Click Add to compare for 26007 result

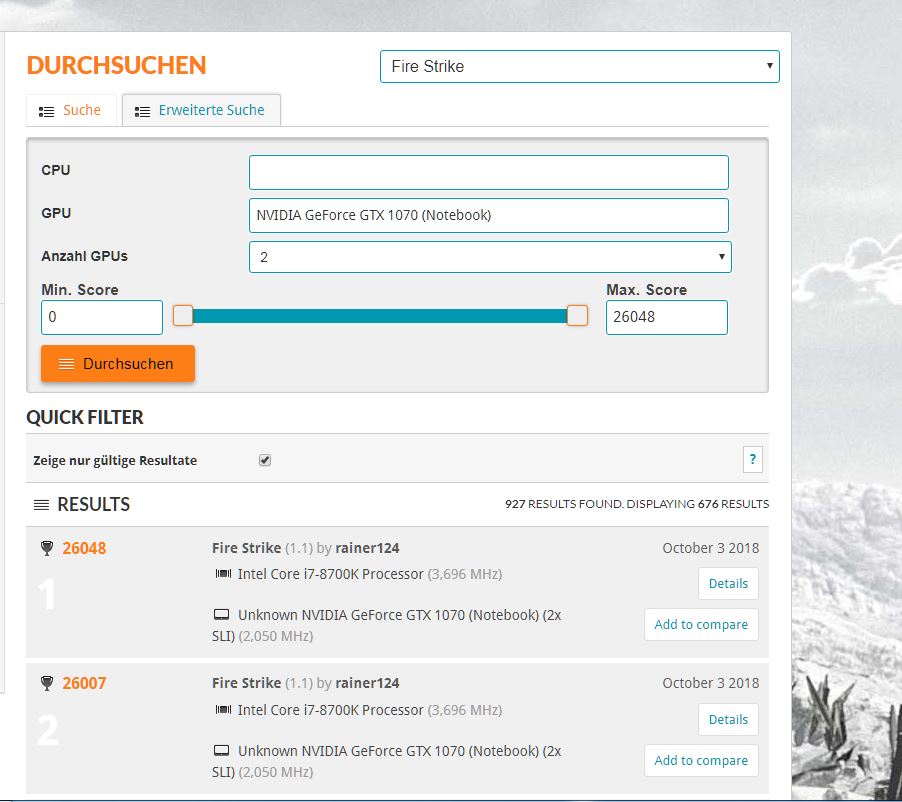click(x=701, y=760)
